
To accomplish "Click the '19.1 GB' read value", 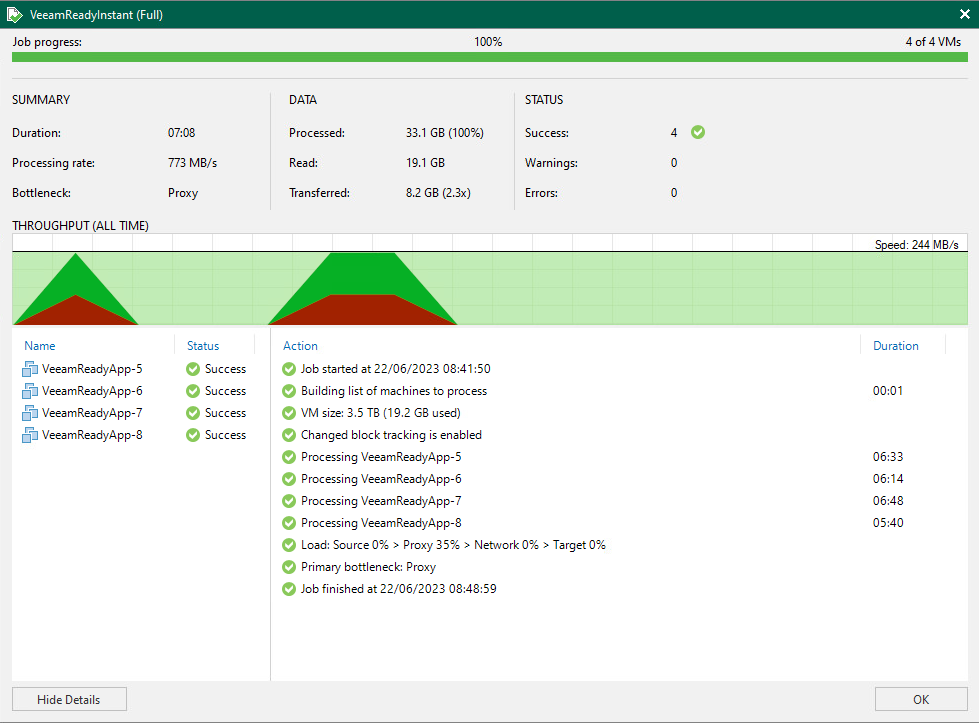I will [425, 163].
